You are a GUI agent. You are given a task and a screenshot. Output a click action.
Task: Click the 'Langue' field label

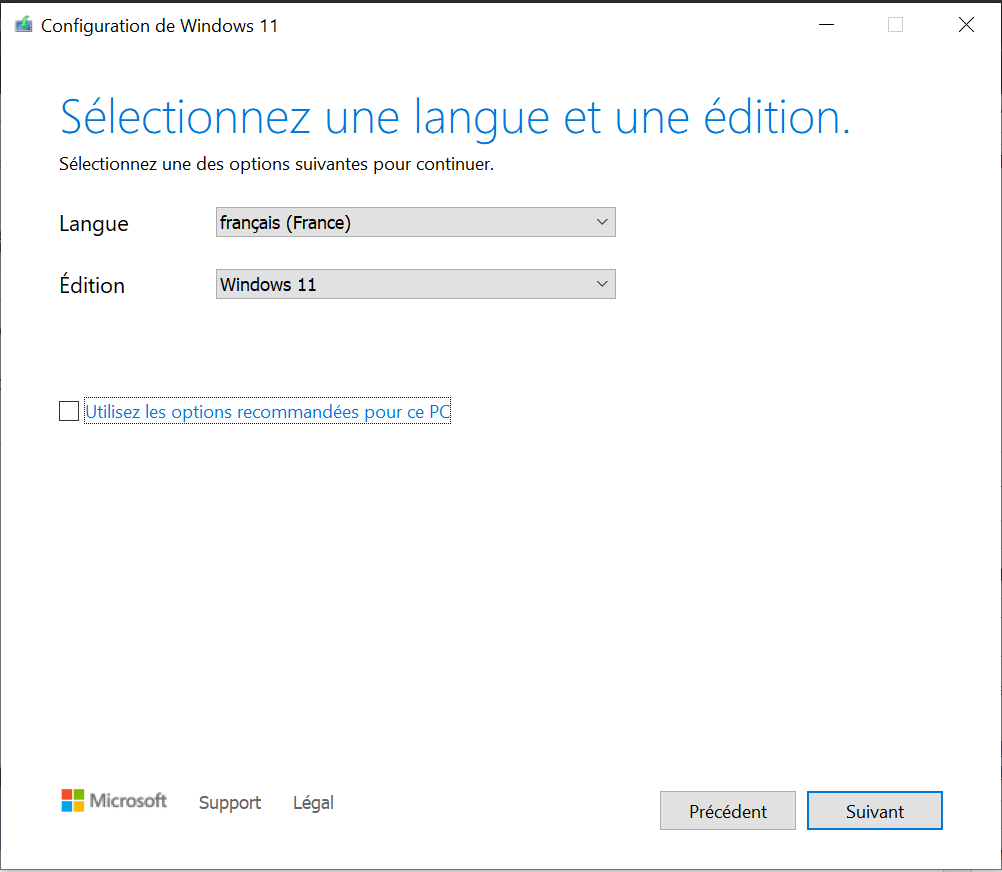94,224
